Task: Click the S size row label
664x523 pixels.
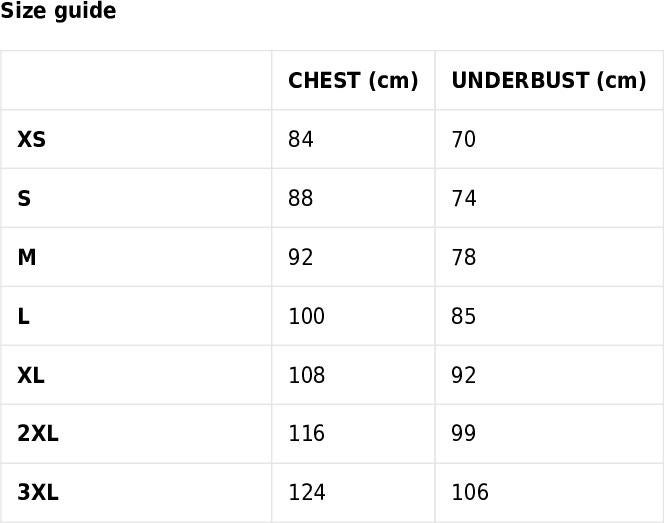Action: pos(24,198)
